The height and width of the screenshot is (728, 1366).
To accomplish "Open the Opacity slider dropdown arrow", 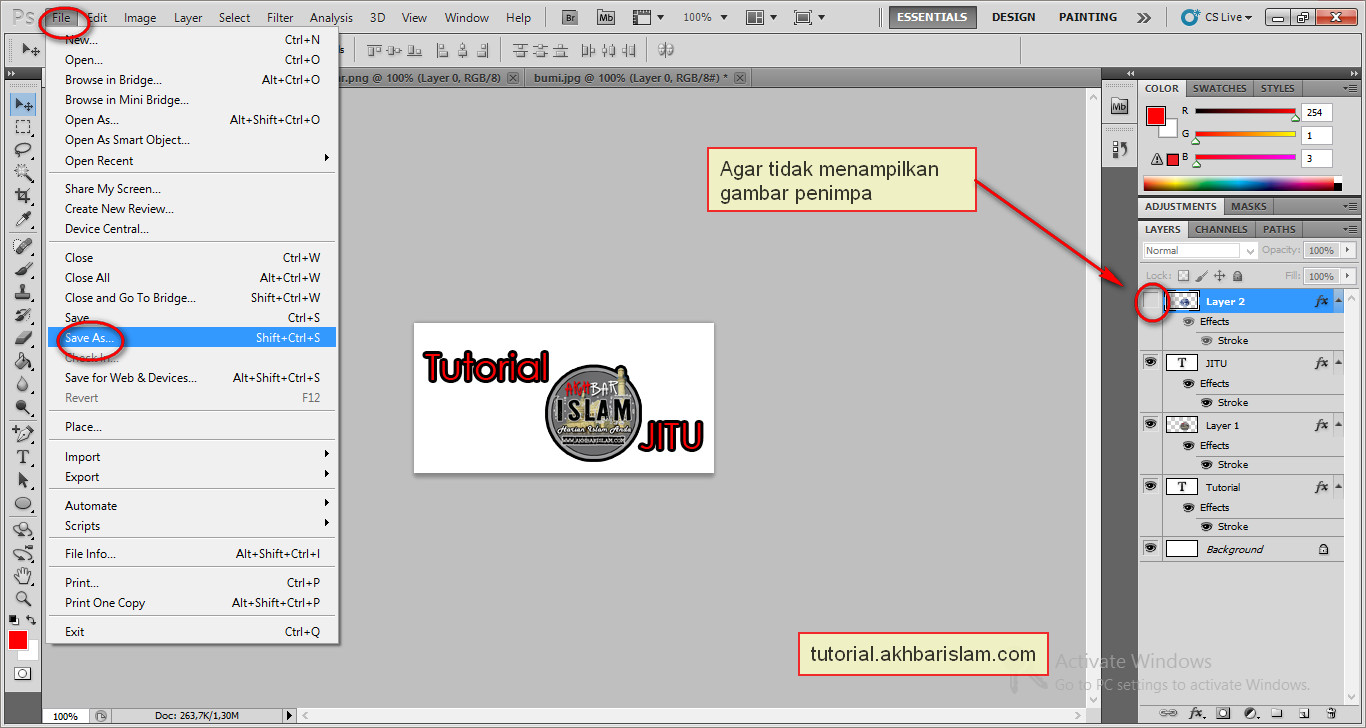I will pyautogui.click(x=1347, y=251).
